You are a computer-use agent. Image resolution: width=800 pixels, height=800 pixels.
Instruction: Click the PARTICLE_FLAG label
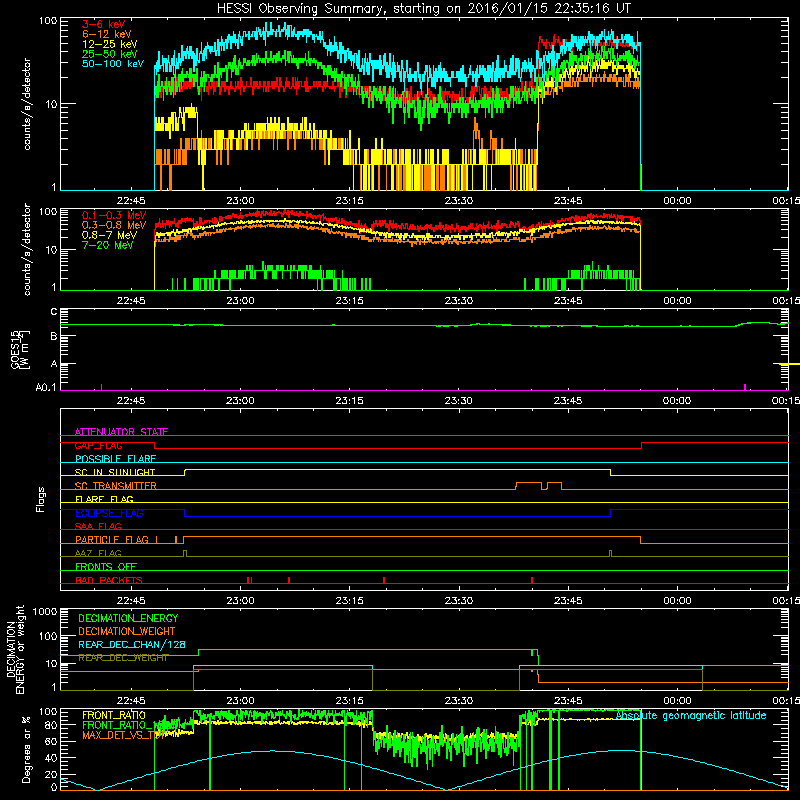click(113, 539)
